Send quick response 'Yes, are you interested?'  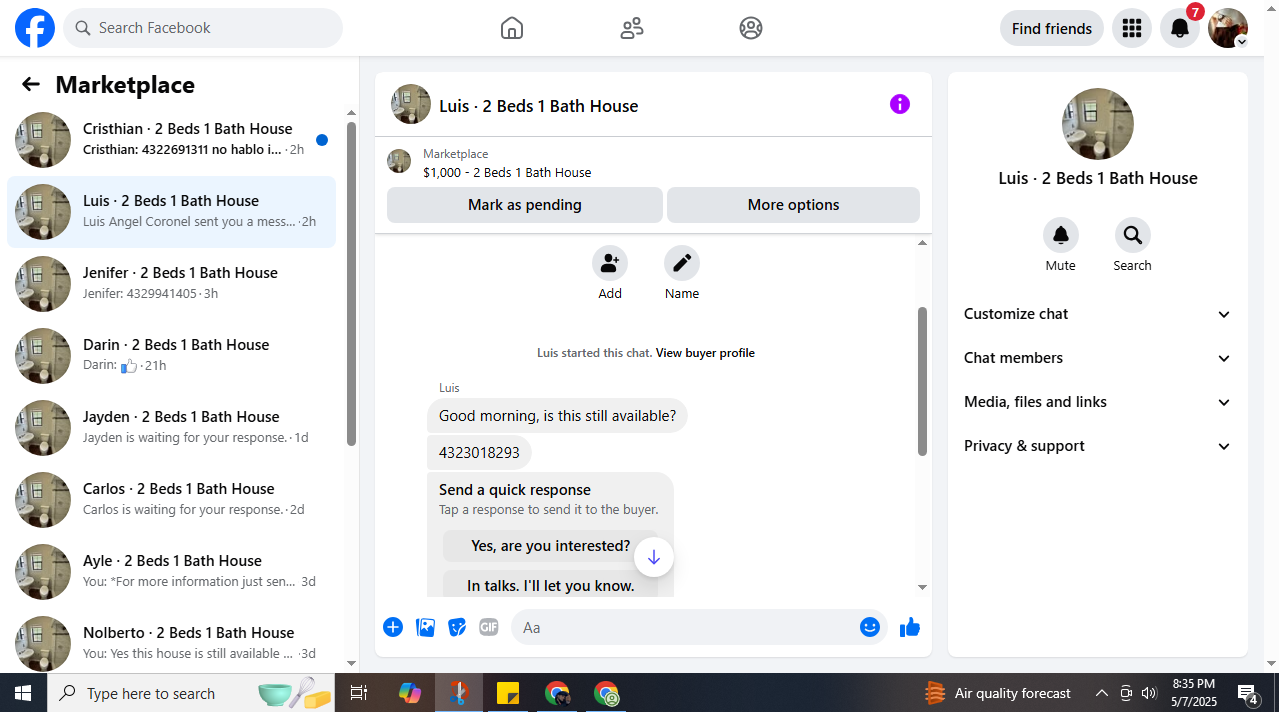551,546
